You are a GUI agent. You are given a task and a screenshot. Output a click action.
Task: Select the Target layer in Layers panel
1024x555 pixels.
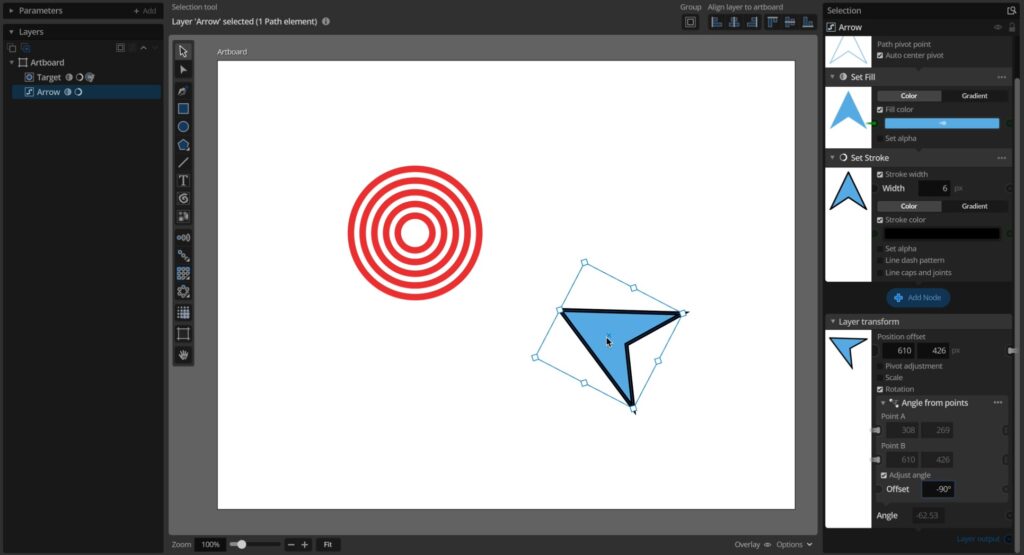pyautogui.click(x=48, y=77)
